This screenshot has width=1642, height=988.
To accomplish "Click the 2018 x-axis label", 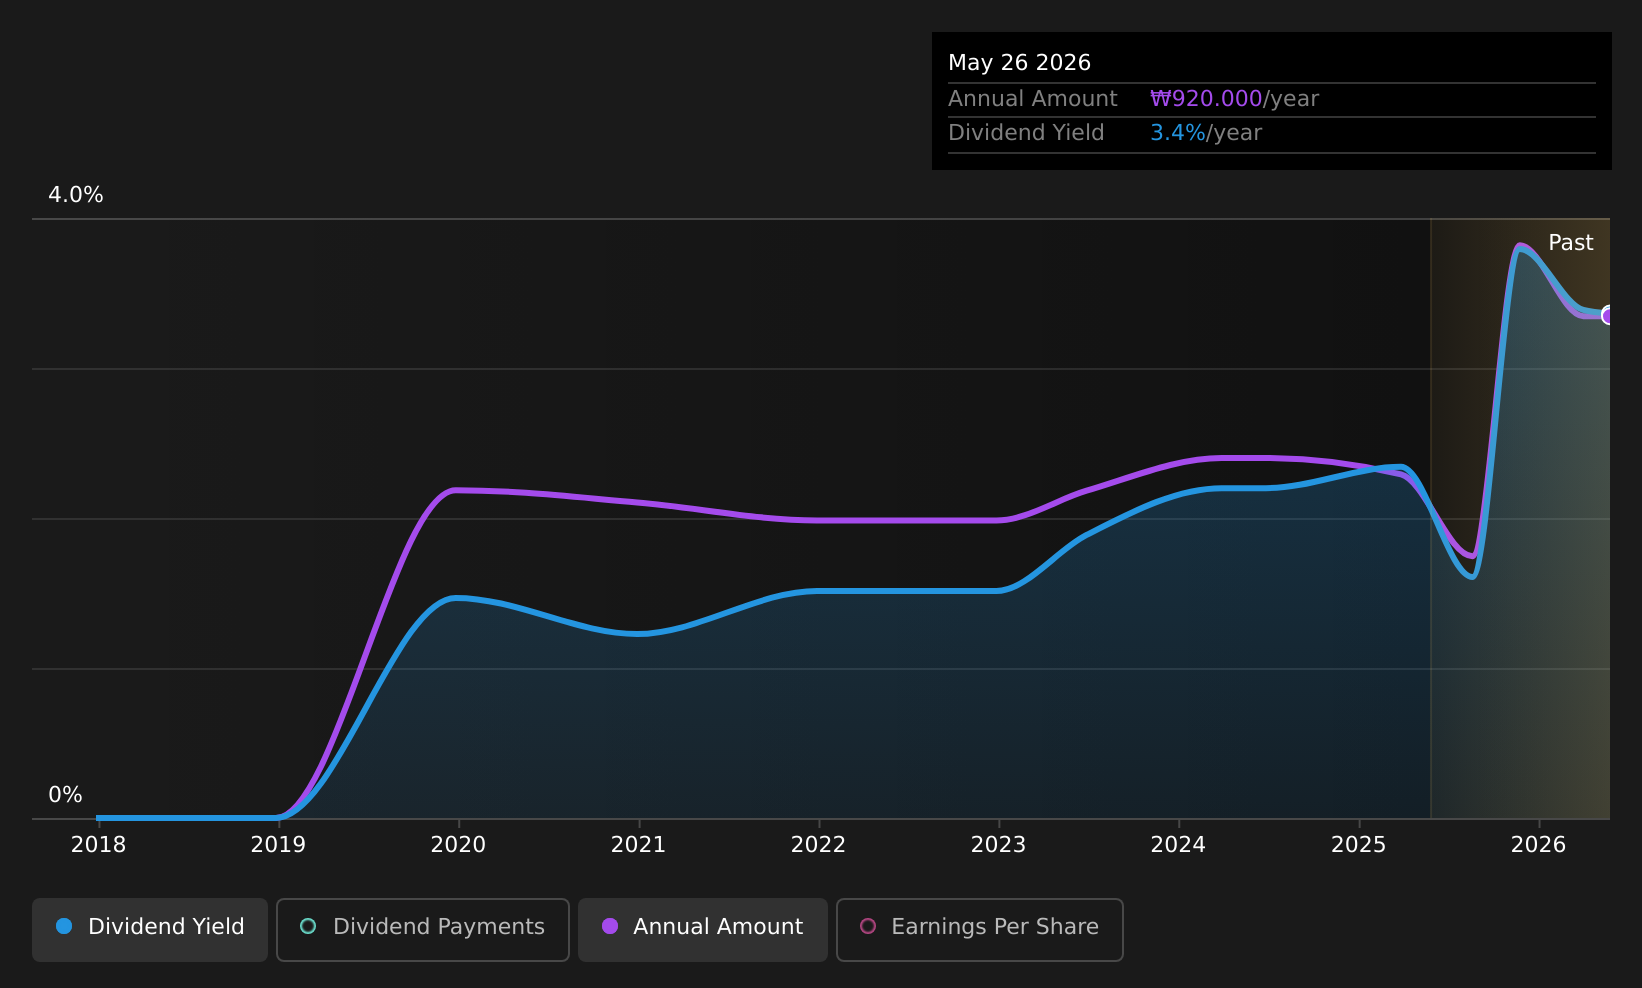I will click(98, 845).
